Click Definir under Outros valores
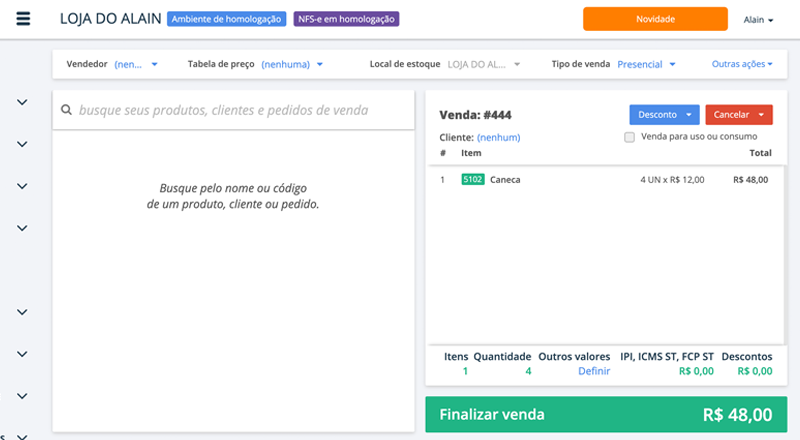 point(593,371)
